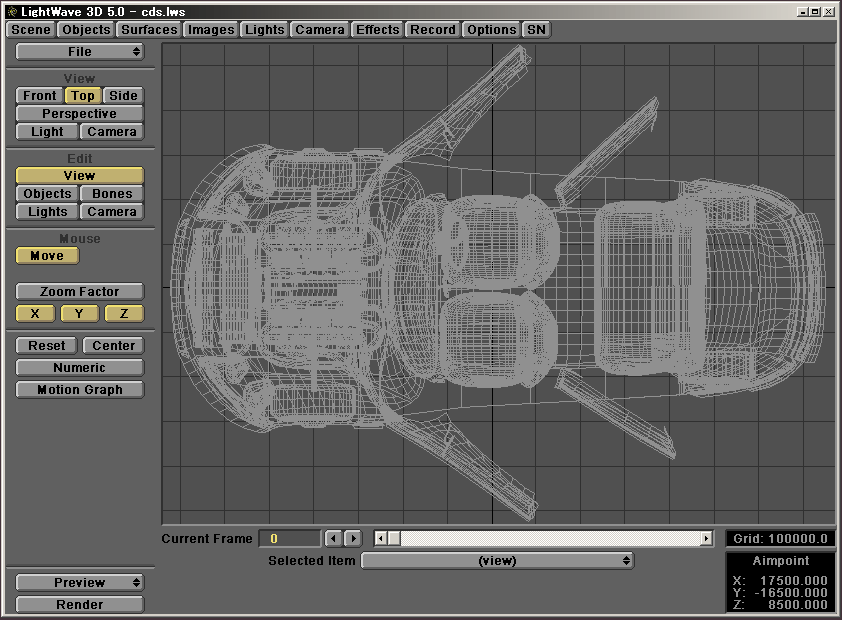
Task: Expand the Selected Item dropdown
Action: 497,561
